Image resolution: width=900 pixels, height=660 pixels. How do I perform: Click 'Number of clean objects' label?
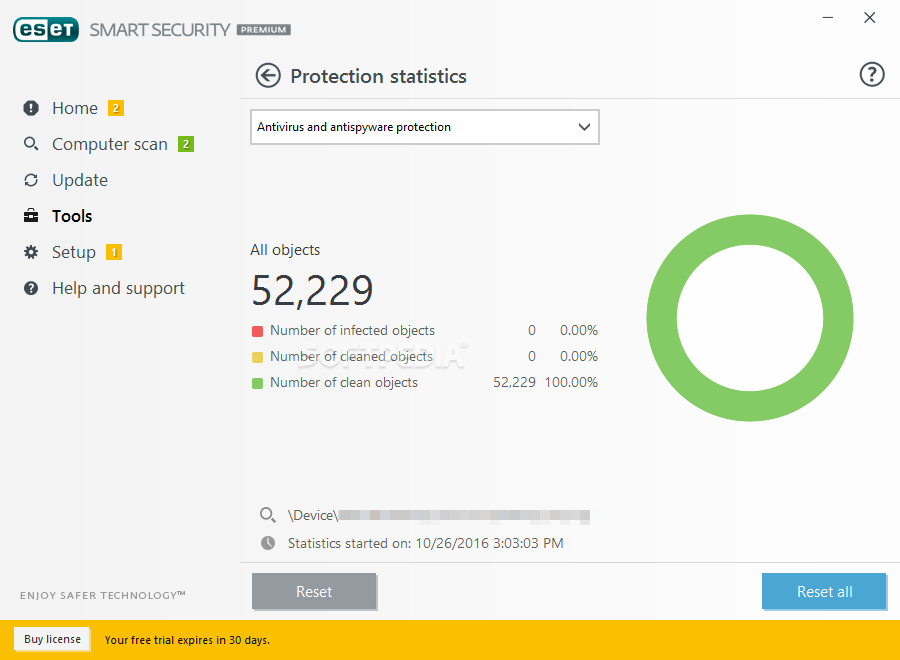(344, 382)
